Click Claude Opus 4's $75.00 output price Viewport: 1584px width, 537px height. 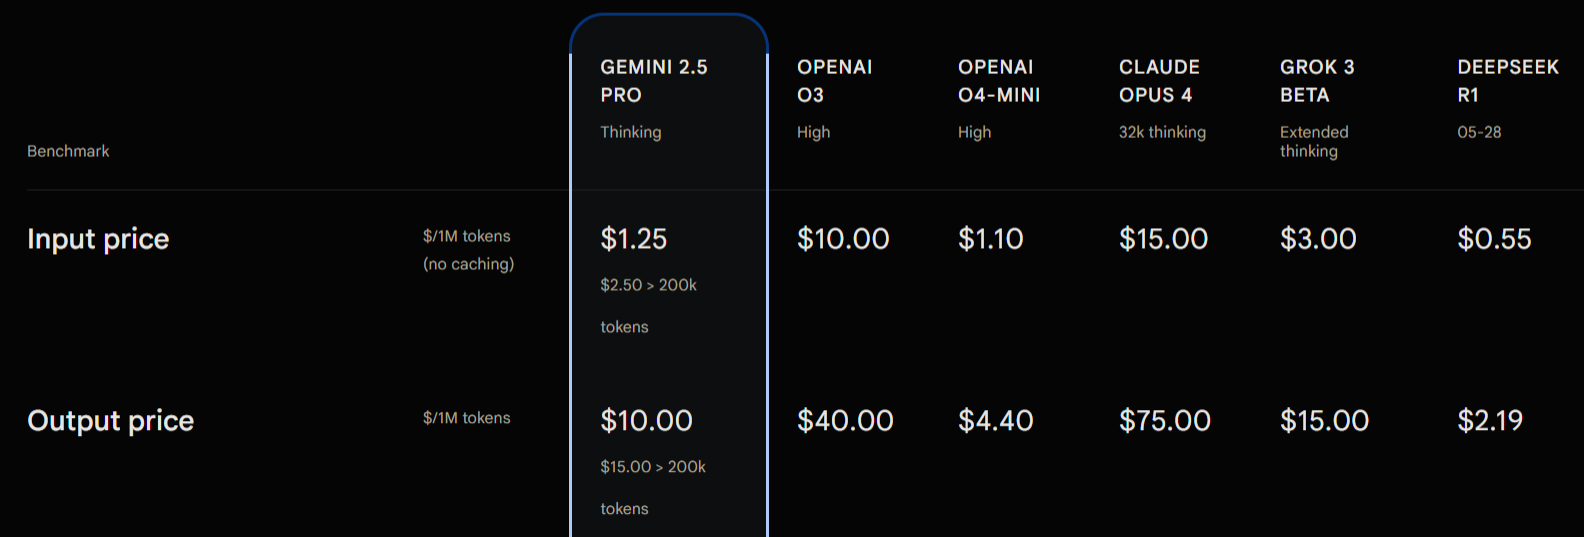click(x=1165, y=421)
